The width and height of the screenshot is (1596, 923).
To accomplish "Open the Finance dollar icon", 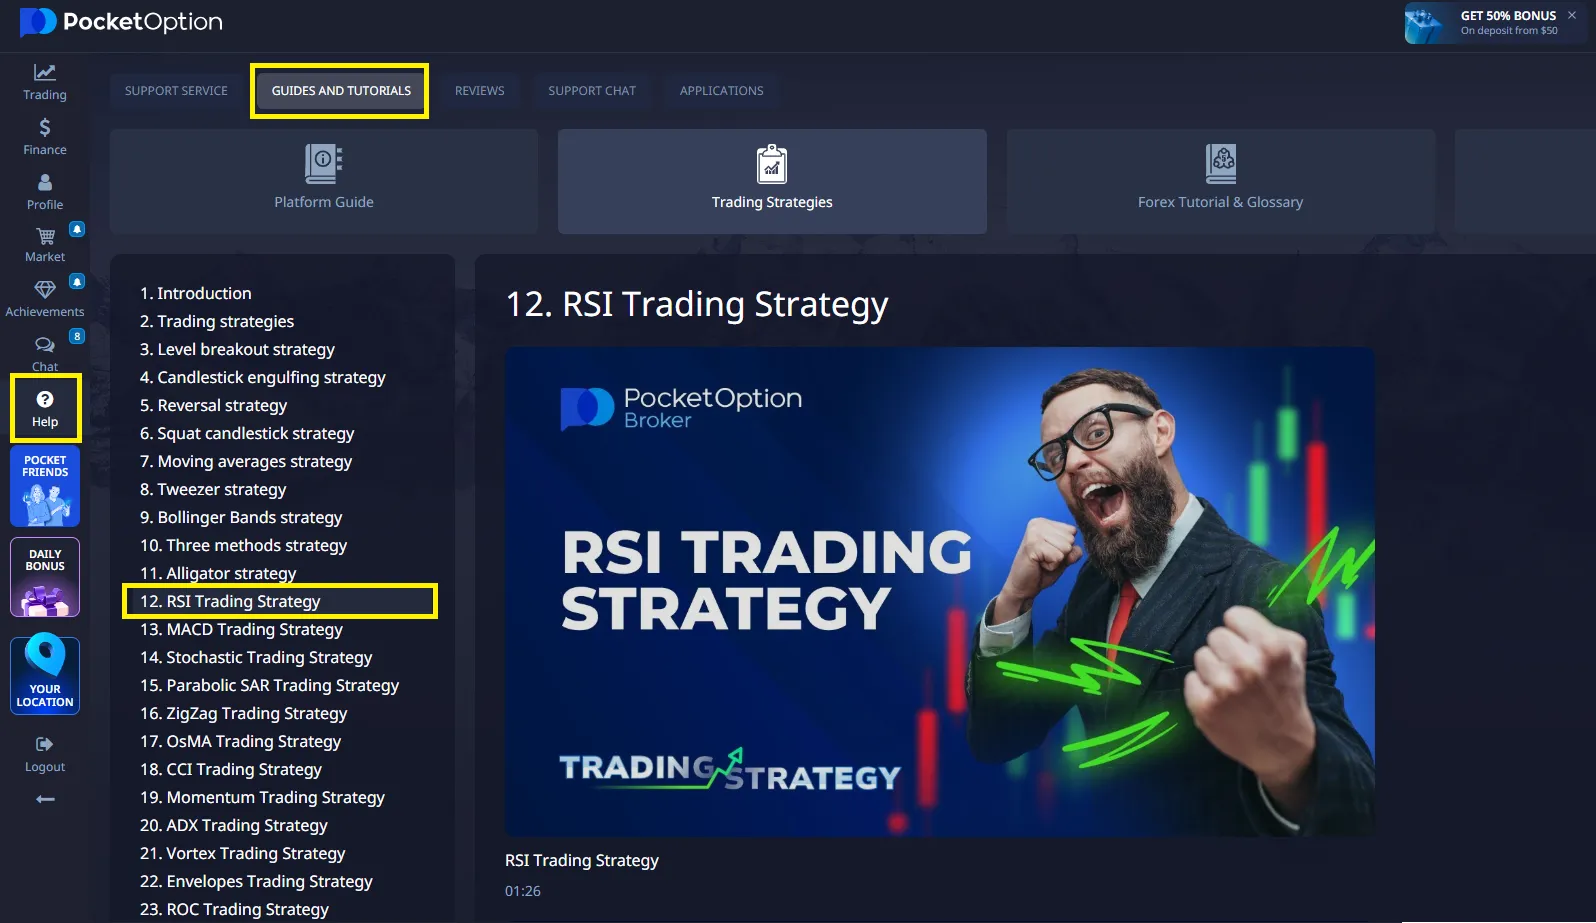I will [x=45, y=127].
